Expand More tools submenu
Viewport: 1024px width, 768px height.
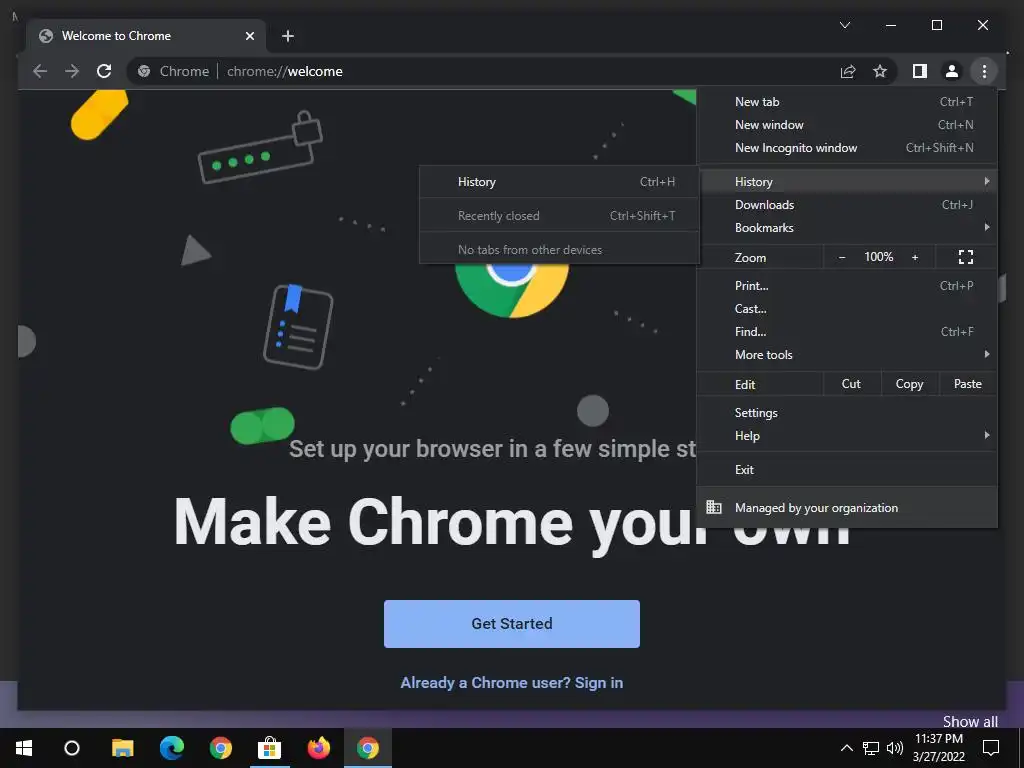[847, 355]
